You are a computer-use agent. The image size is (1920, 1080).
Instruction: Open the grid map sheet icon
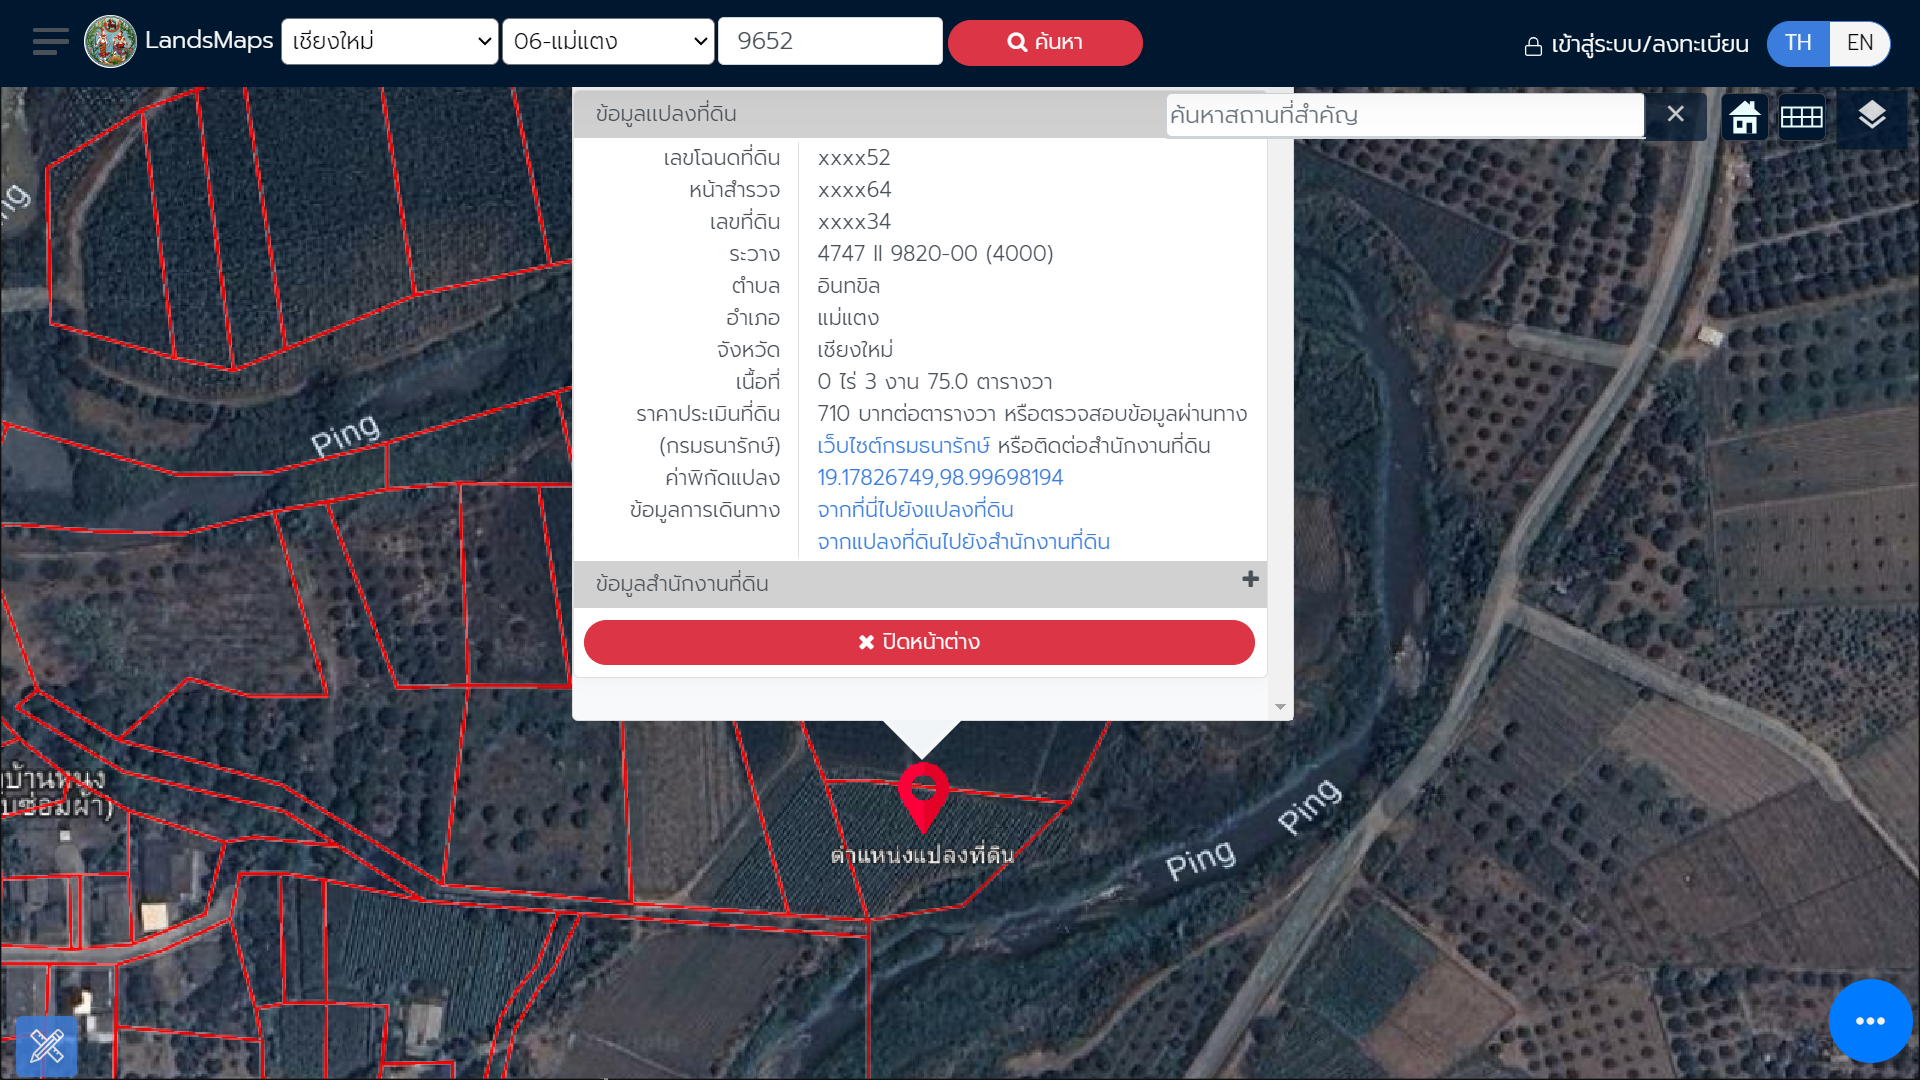(x=1801, y=117)
